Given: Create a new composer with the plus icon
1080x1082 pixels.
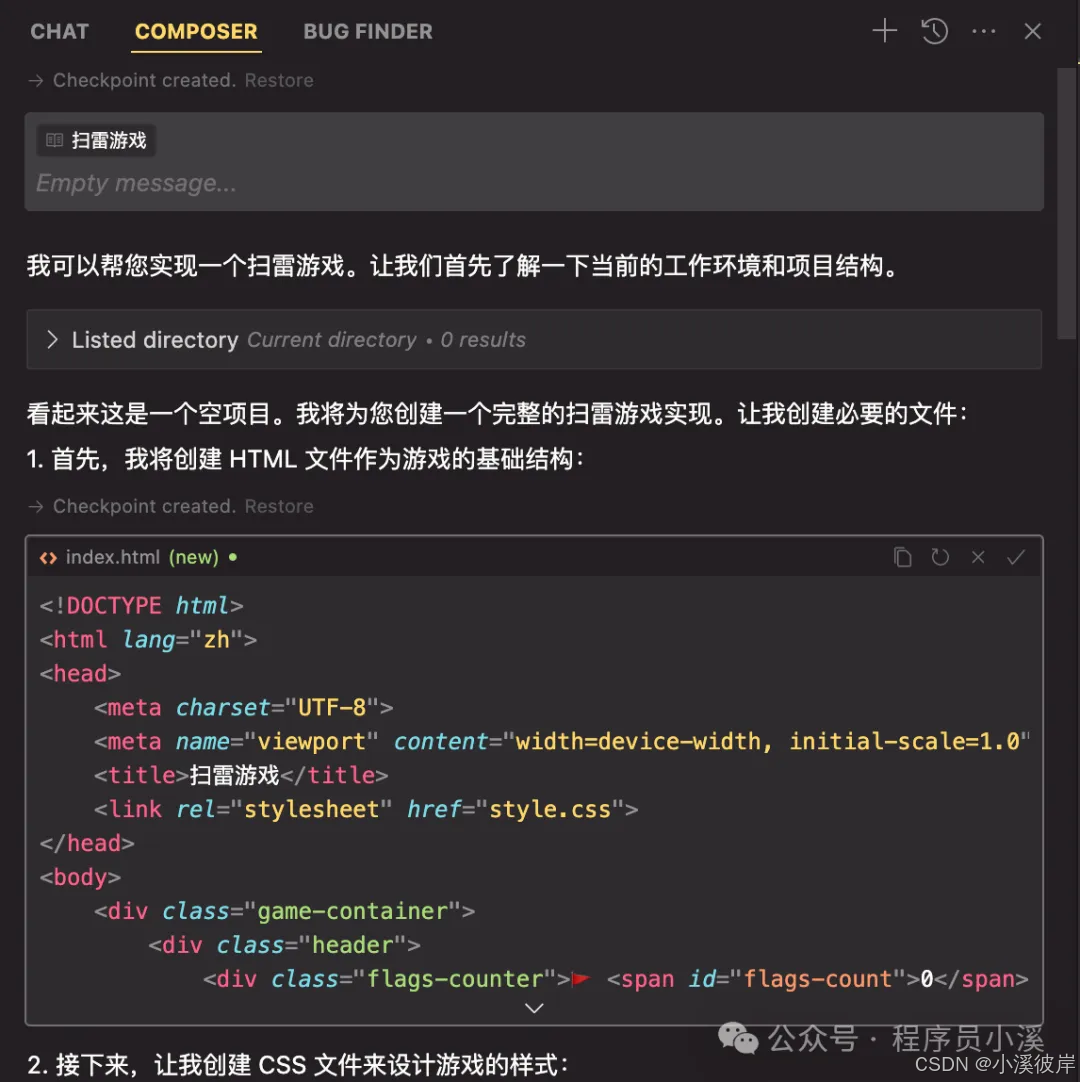Looking at the screenshot, I should [884, 31].
